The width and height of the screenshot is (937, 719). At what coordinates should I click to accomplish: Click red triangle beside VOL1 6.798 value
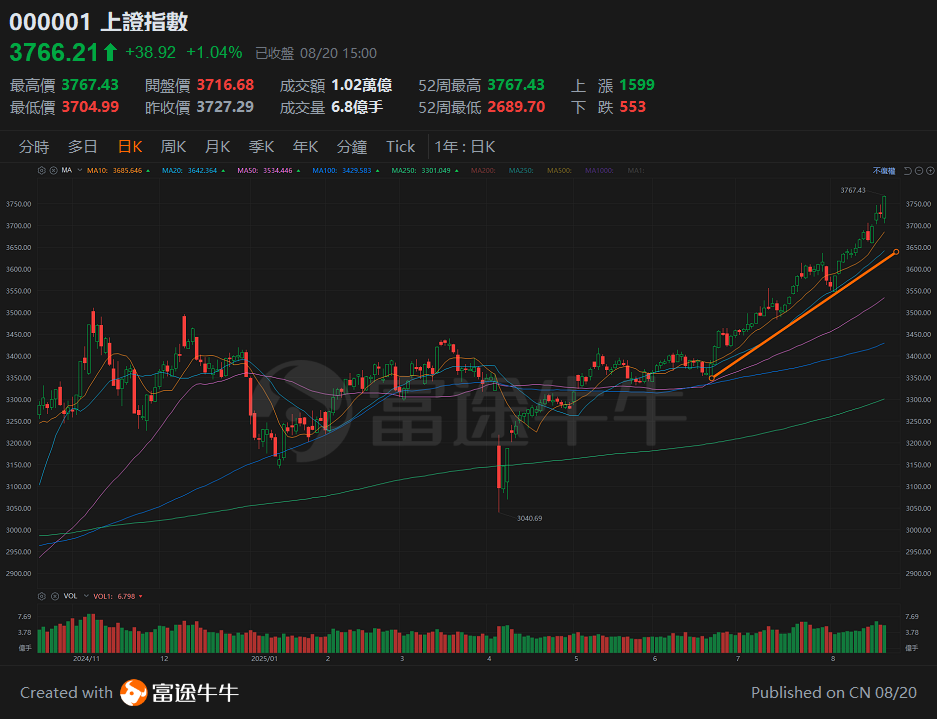pyautogui.click(x=140, y=596)
